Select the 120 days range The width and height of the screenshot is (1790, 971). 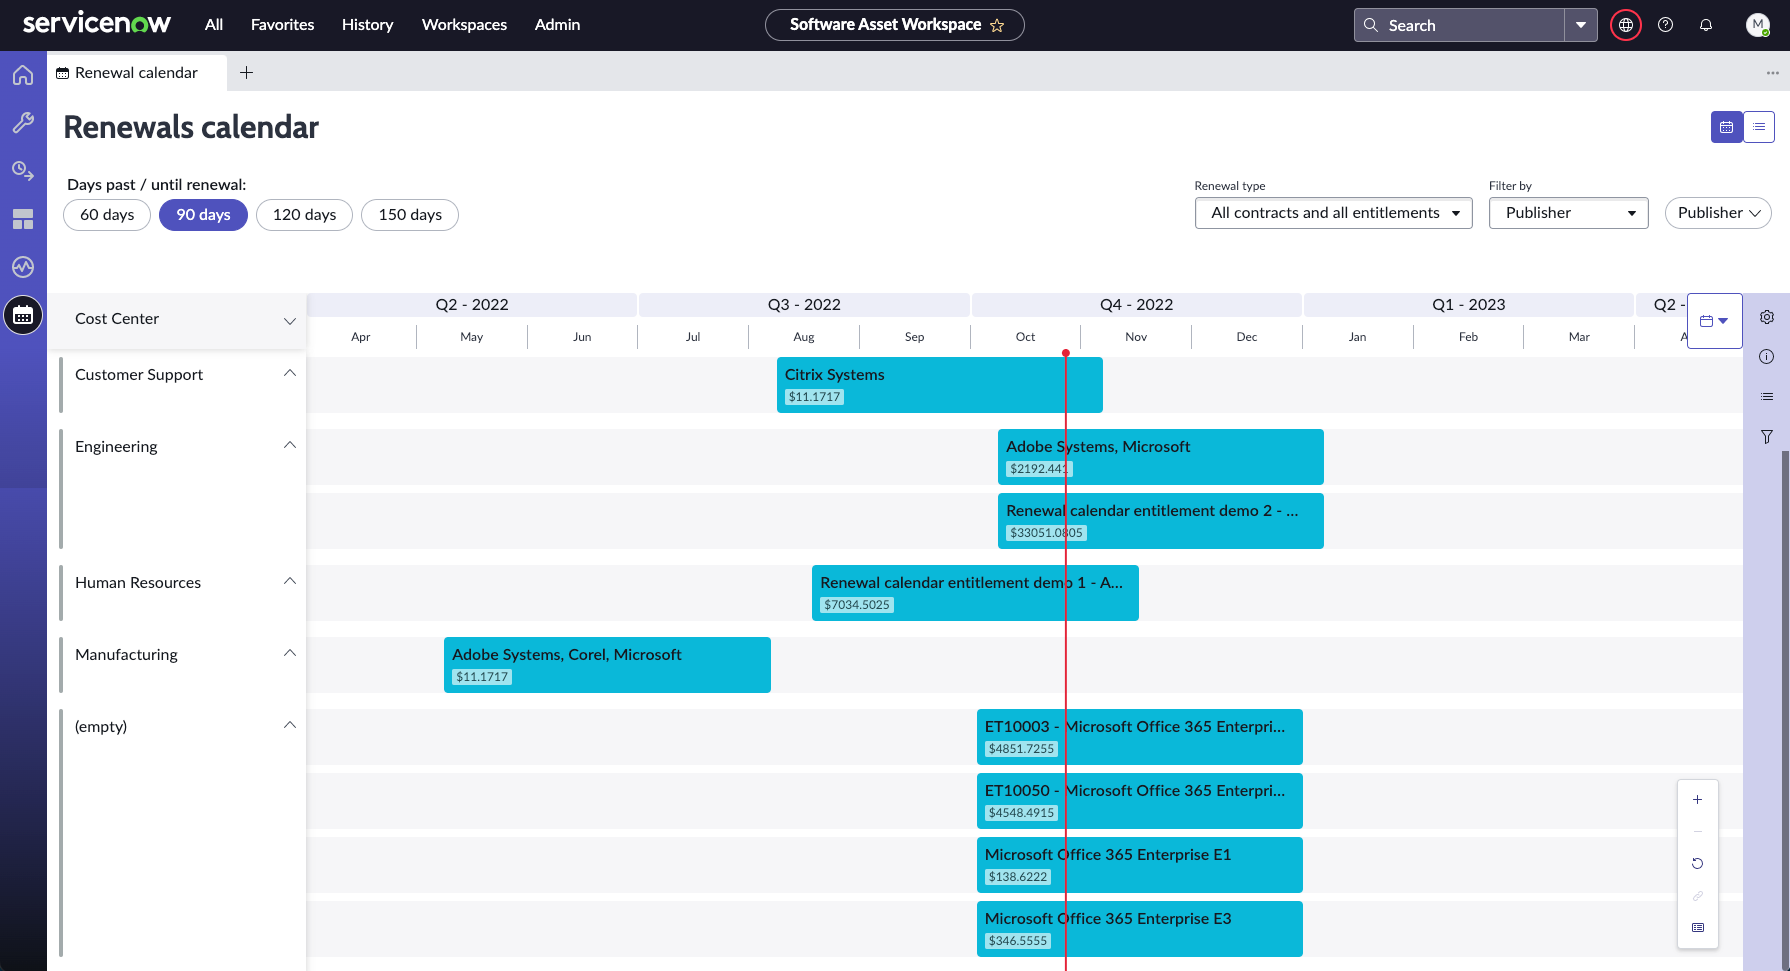click(x=304, y=215)
